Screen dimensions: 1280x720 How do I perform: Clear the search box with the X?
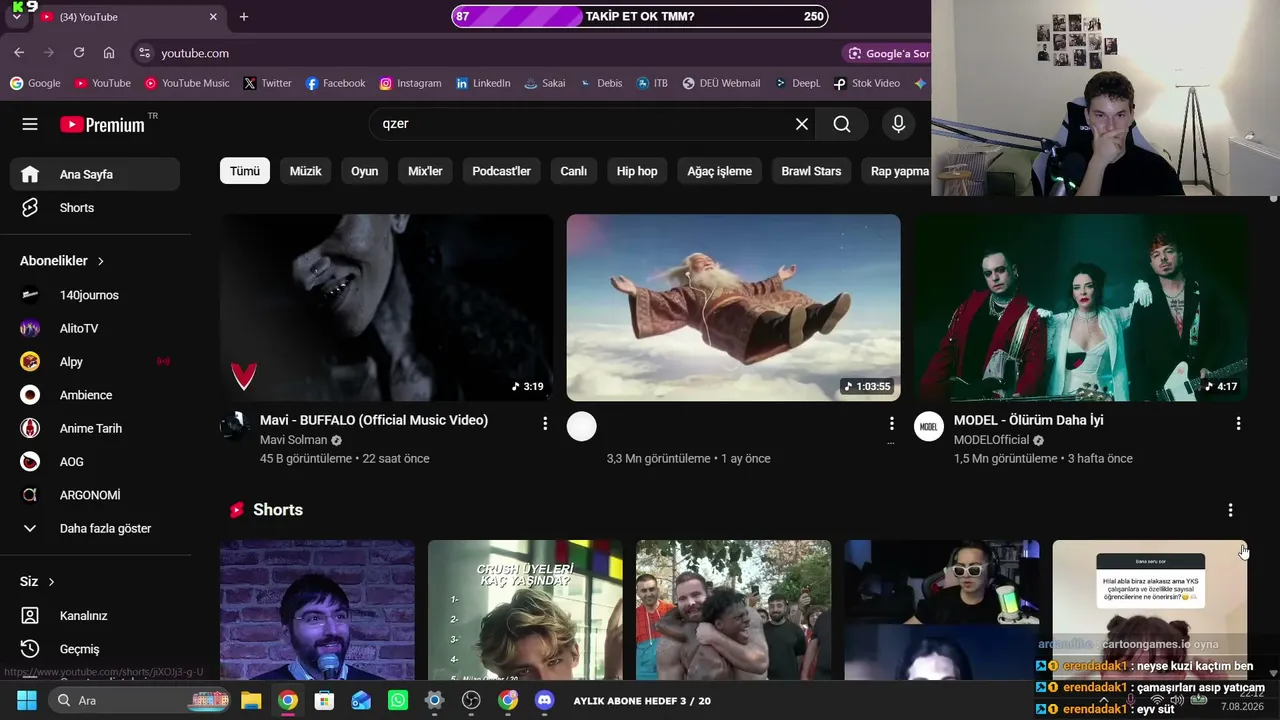coord(802,124)
